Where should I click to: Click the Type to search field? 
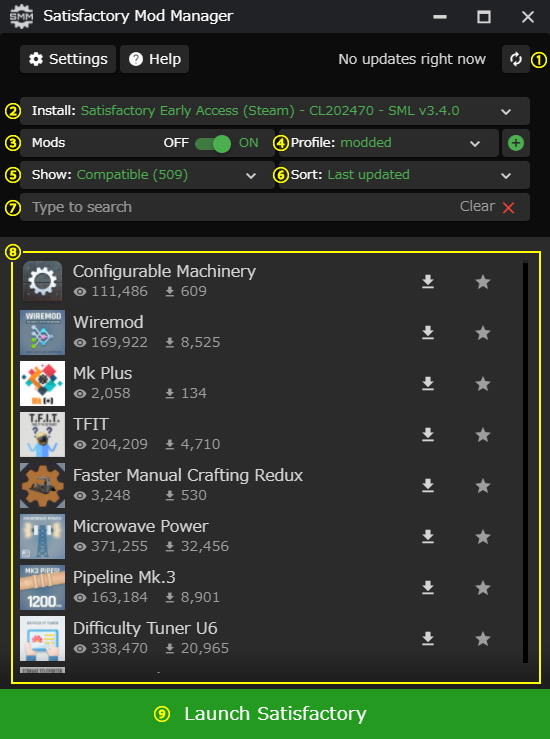[x=275, y=207]
